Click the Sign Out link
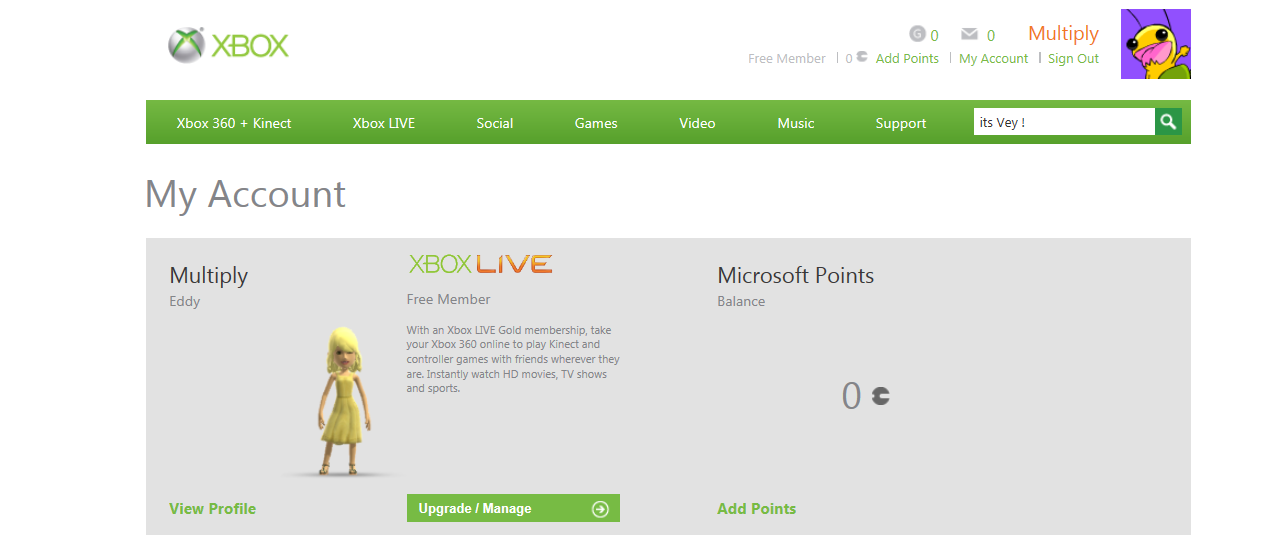 [1073, 58]
